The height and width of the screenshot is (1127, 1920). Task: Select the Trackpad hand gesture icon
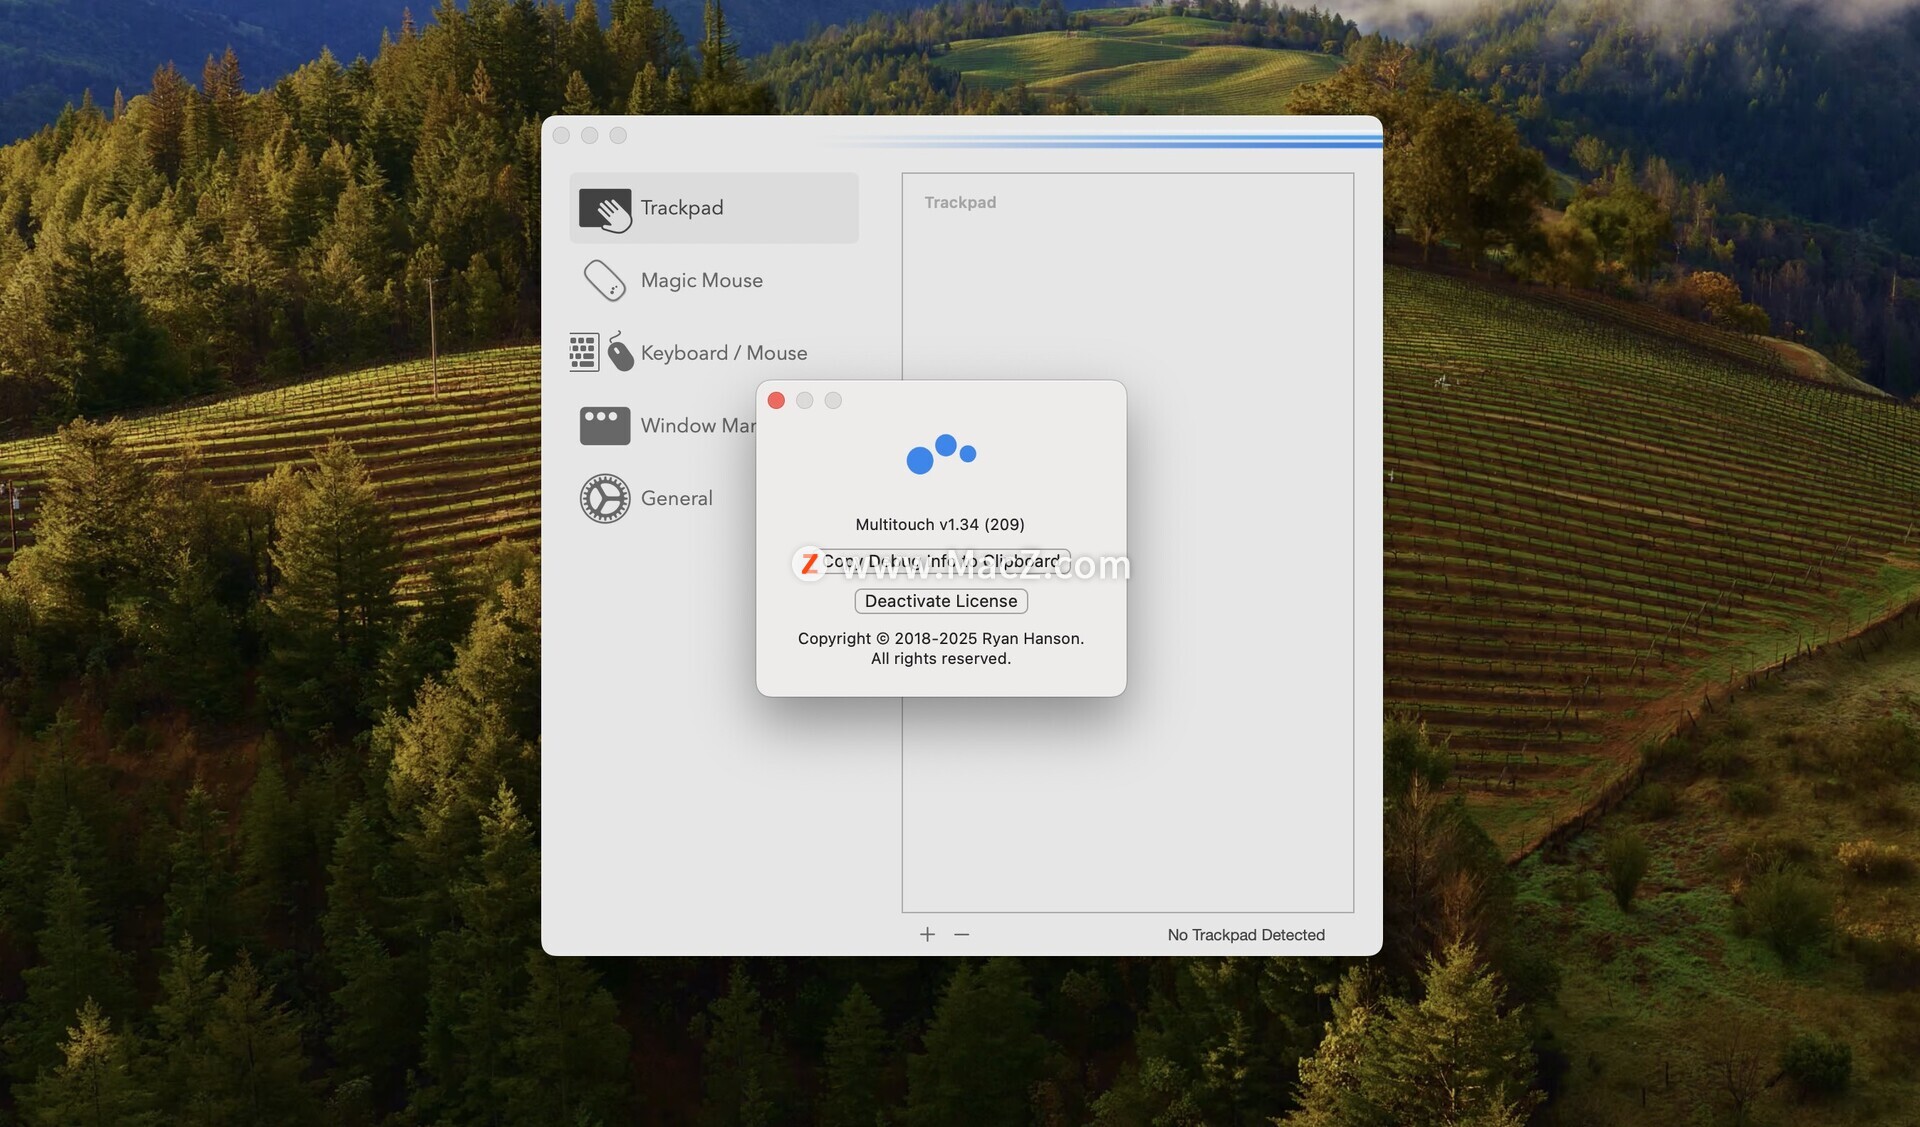pyautogui.click(x=605, y=209)
